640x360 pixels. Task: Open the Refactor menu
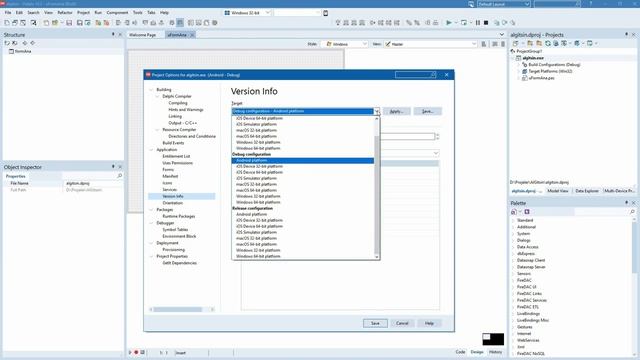[64, 13]
